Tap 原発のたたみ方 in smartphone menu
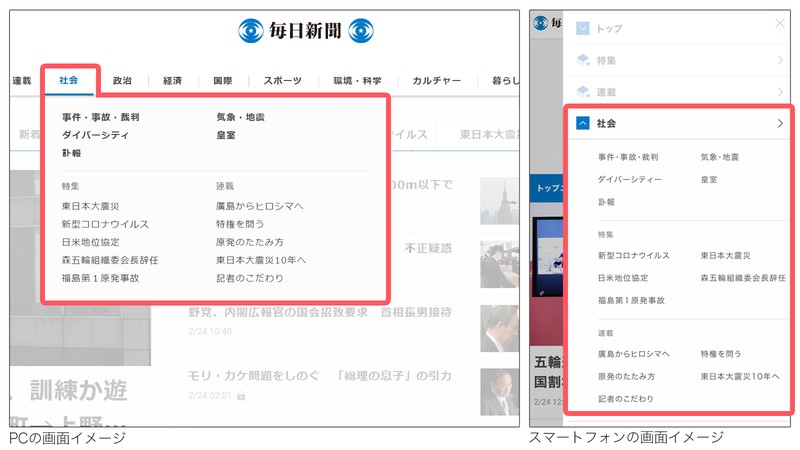This screenshot has height=450, width=800. (x=627, y=377)
